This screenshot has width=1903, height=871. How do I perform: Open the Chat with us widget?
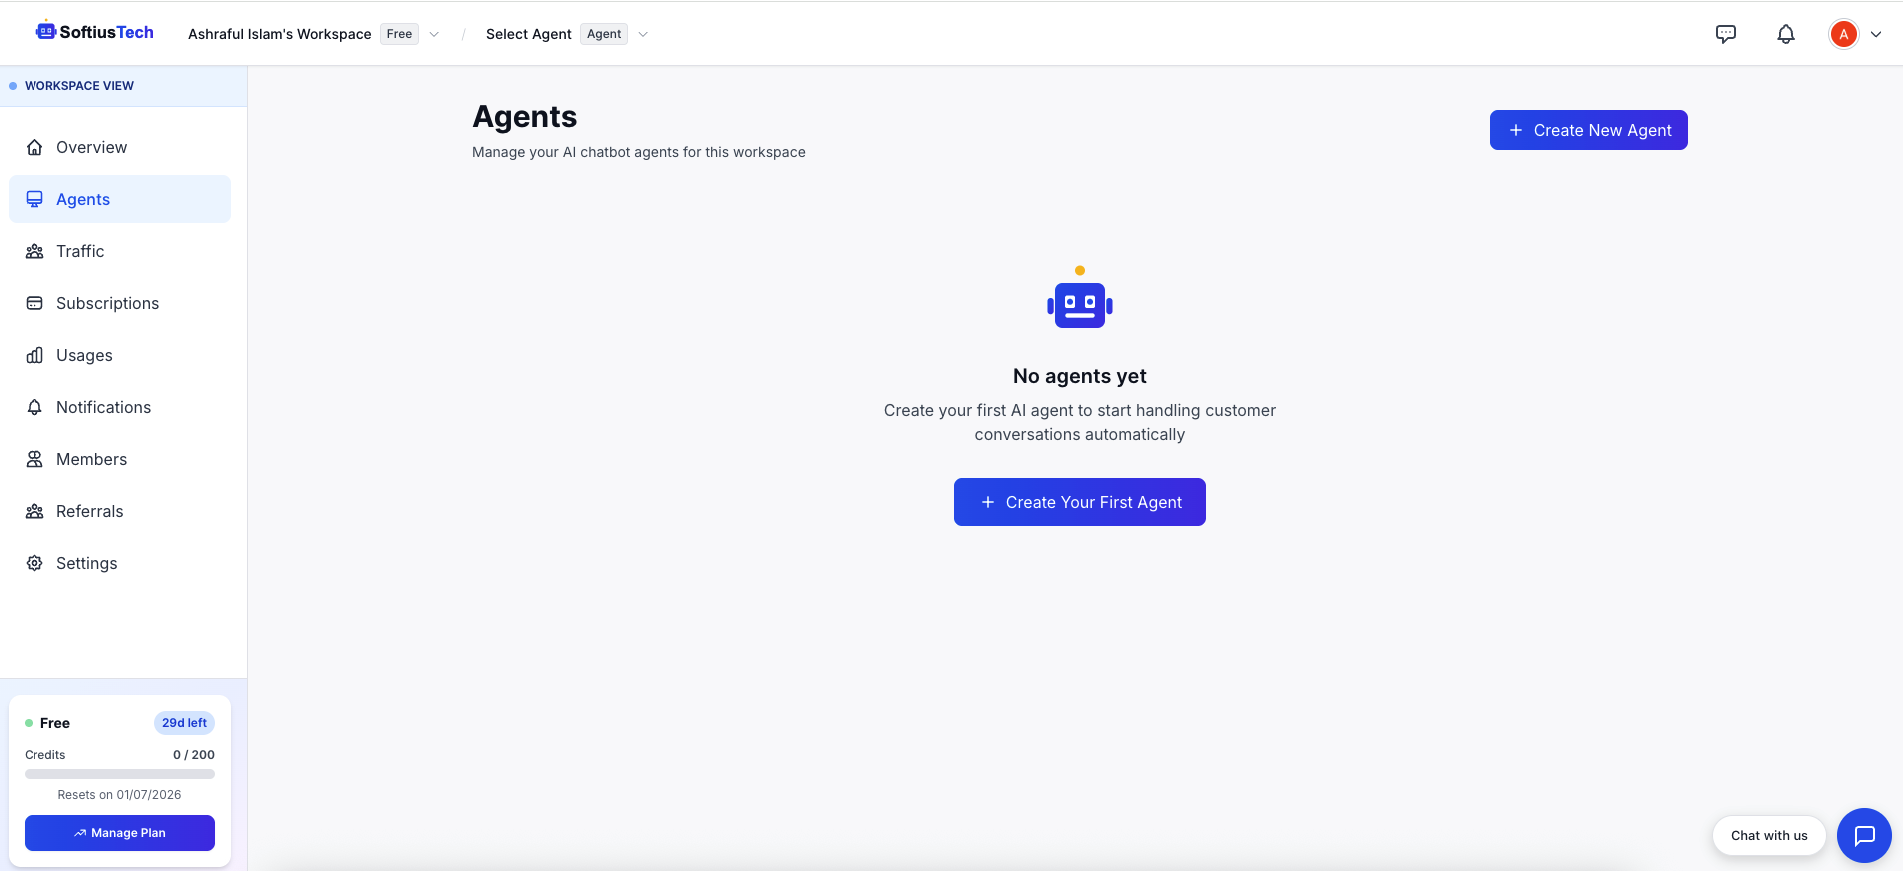click(1768, 835)
